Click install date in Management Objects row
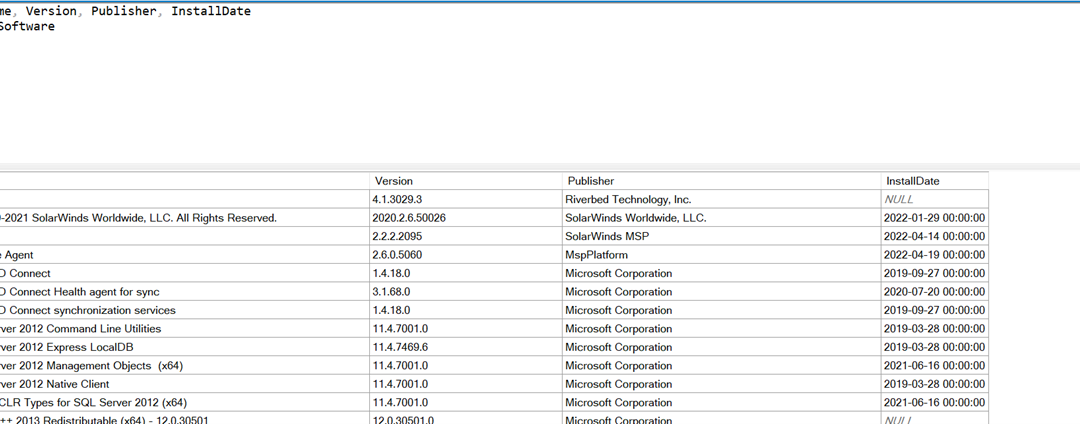The image size is (1080, 424). [x=934, y=366]
